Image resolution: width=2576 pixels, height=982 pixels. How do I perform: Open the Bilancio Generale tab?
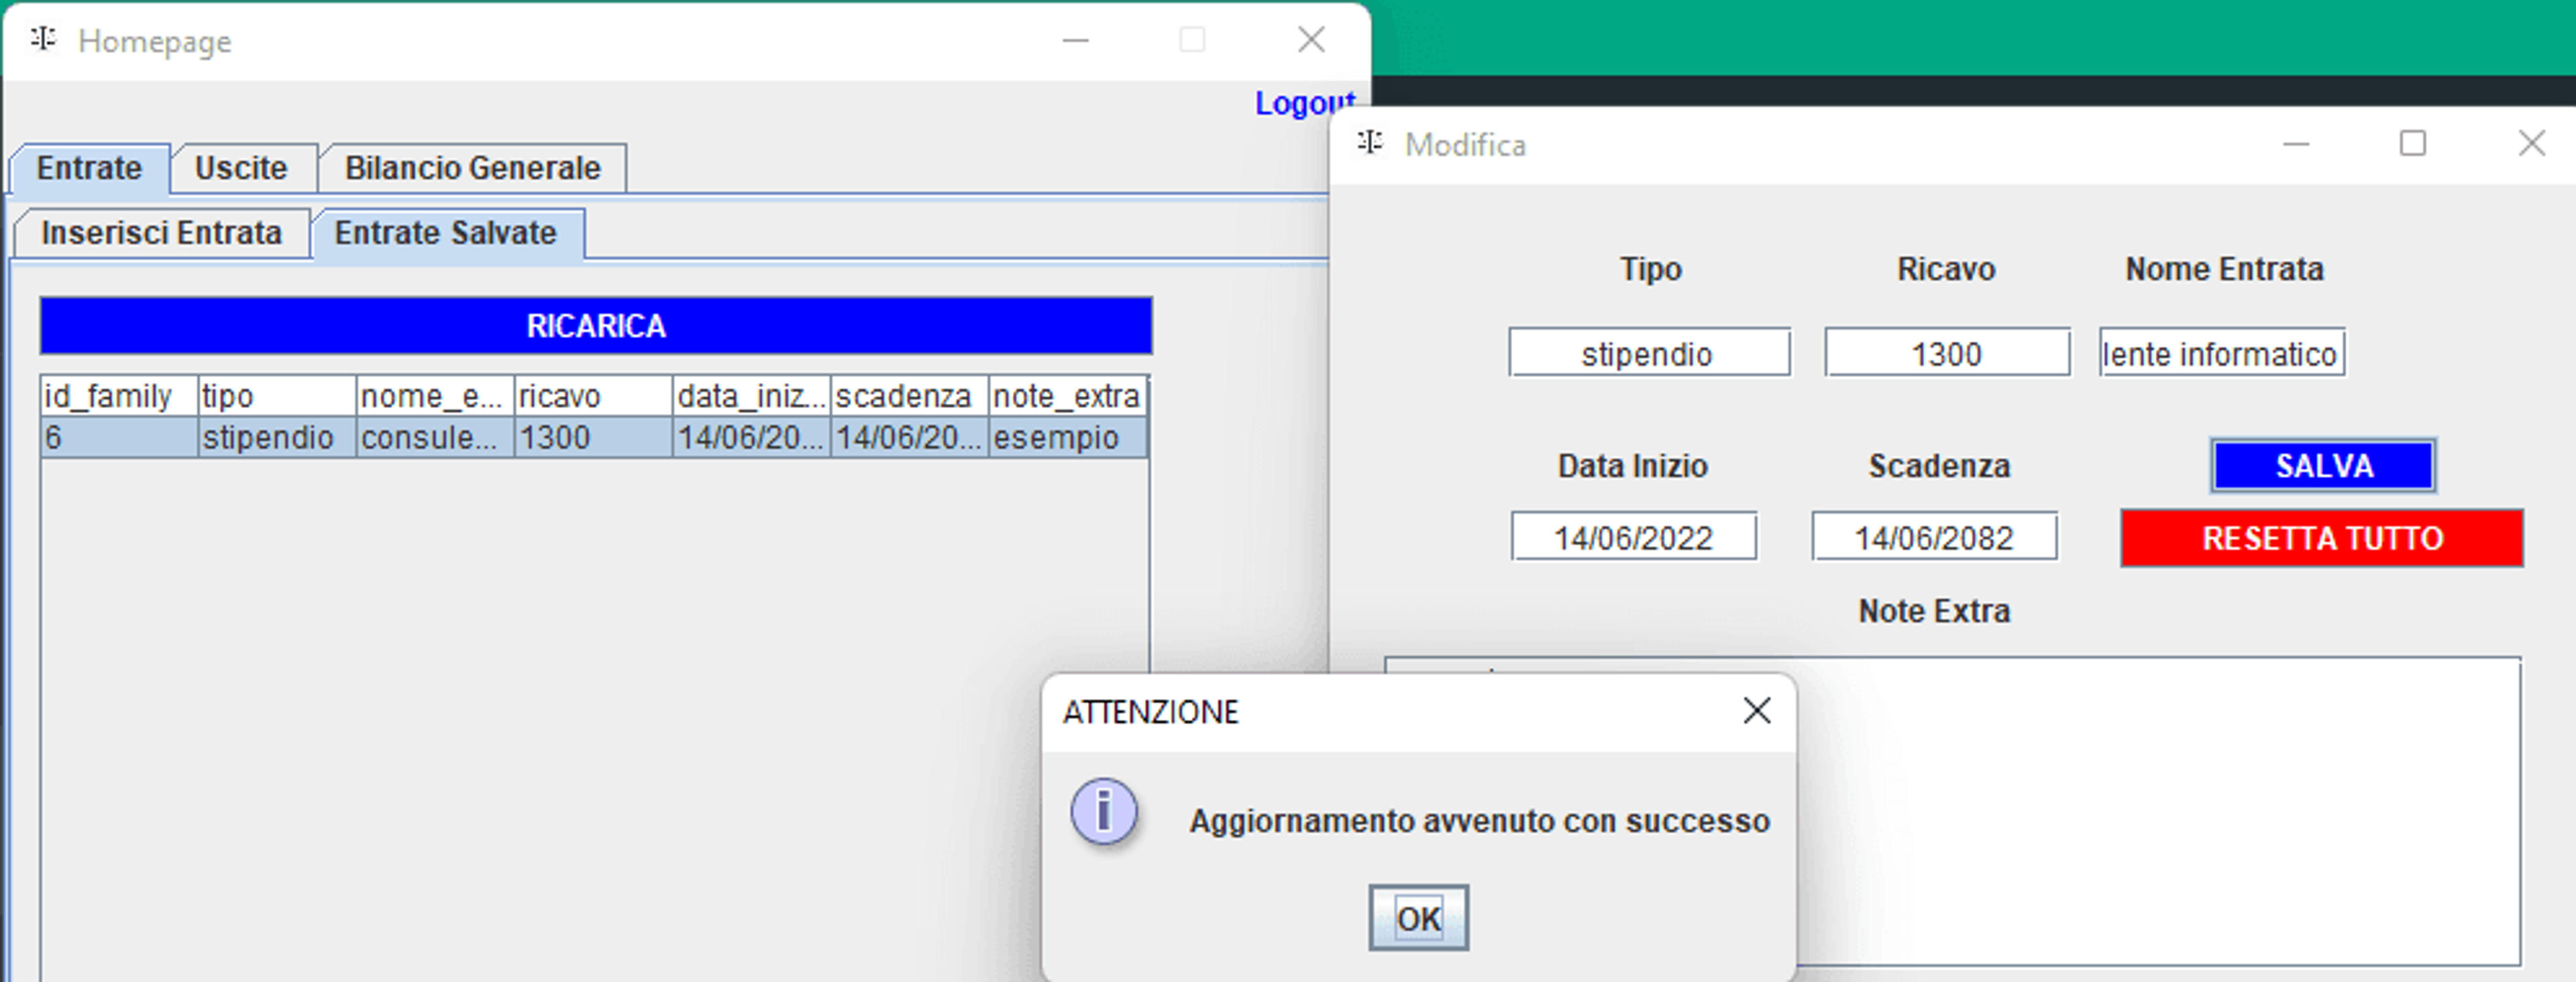(472, 168)
